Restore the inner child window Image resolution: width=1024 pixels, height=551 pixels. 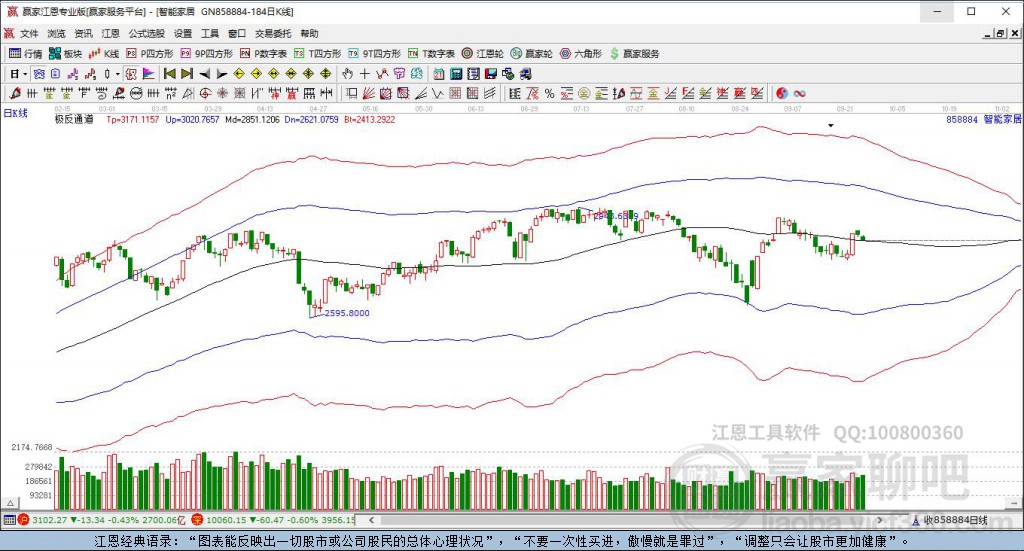click(1000, 33)
